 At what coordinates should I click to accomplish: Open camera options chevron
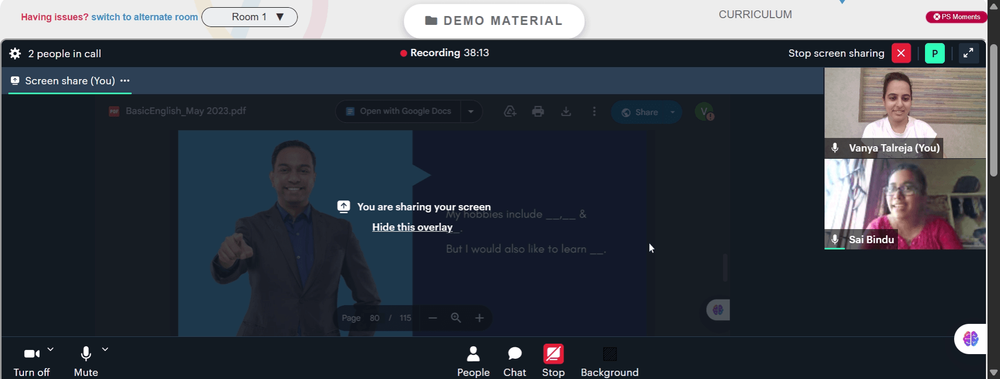50,349
